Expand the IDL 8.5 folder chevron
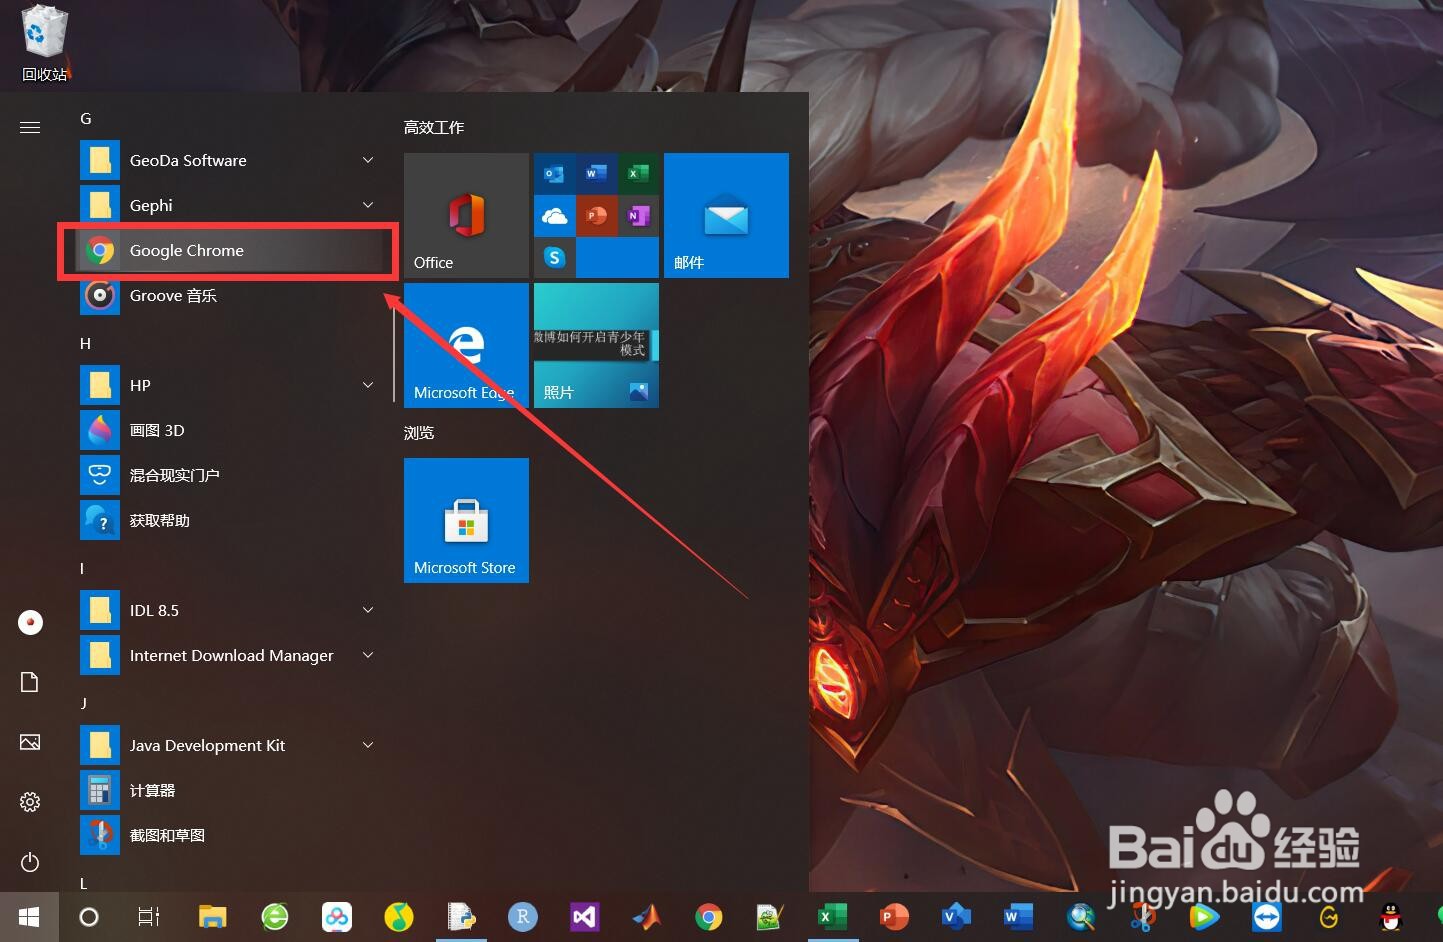Image resolution: width=1443 pixels, height=942 pixels. coord(368,610)
